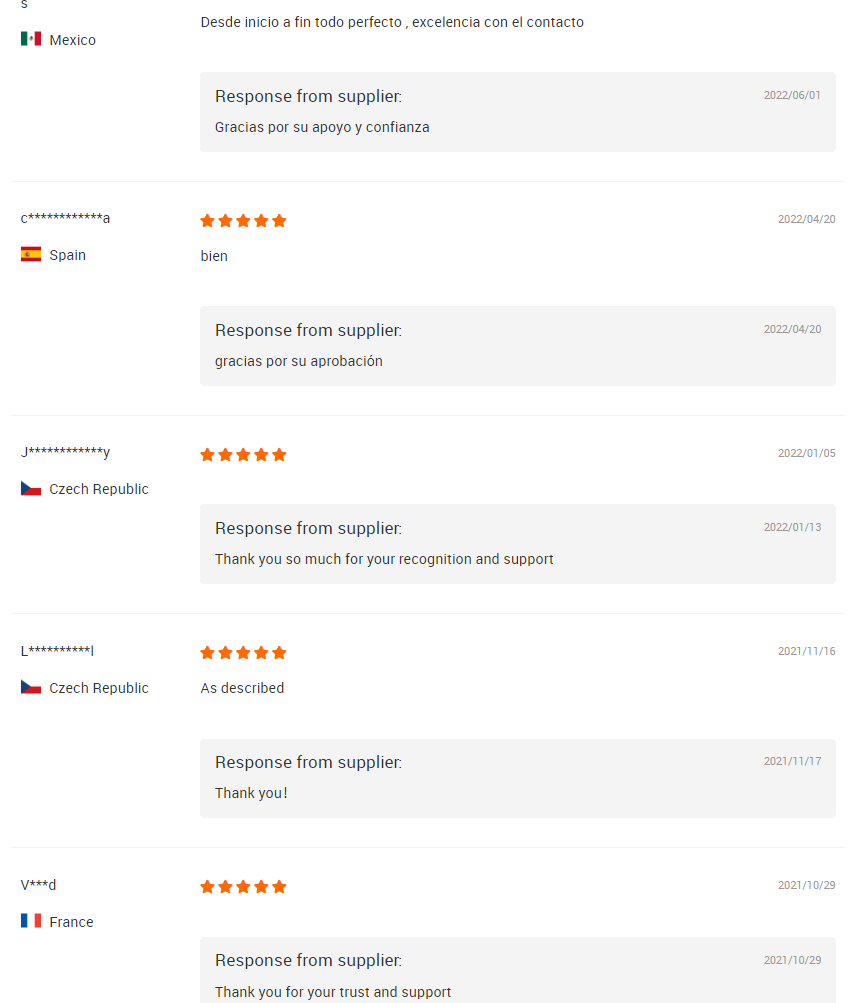Click the 2022/01/05 review date
The width and height of the screenshot is (850, 1003).
(806, 453)
